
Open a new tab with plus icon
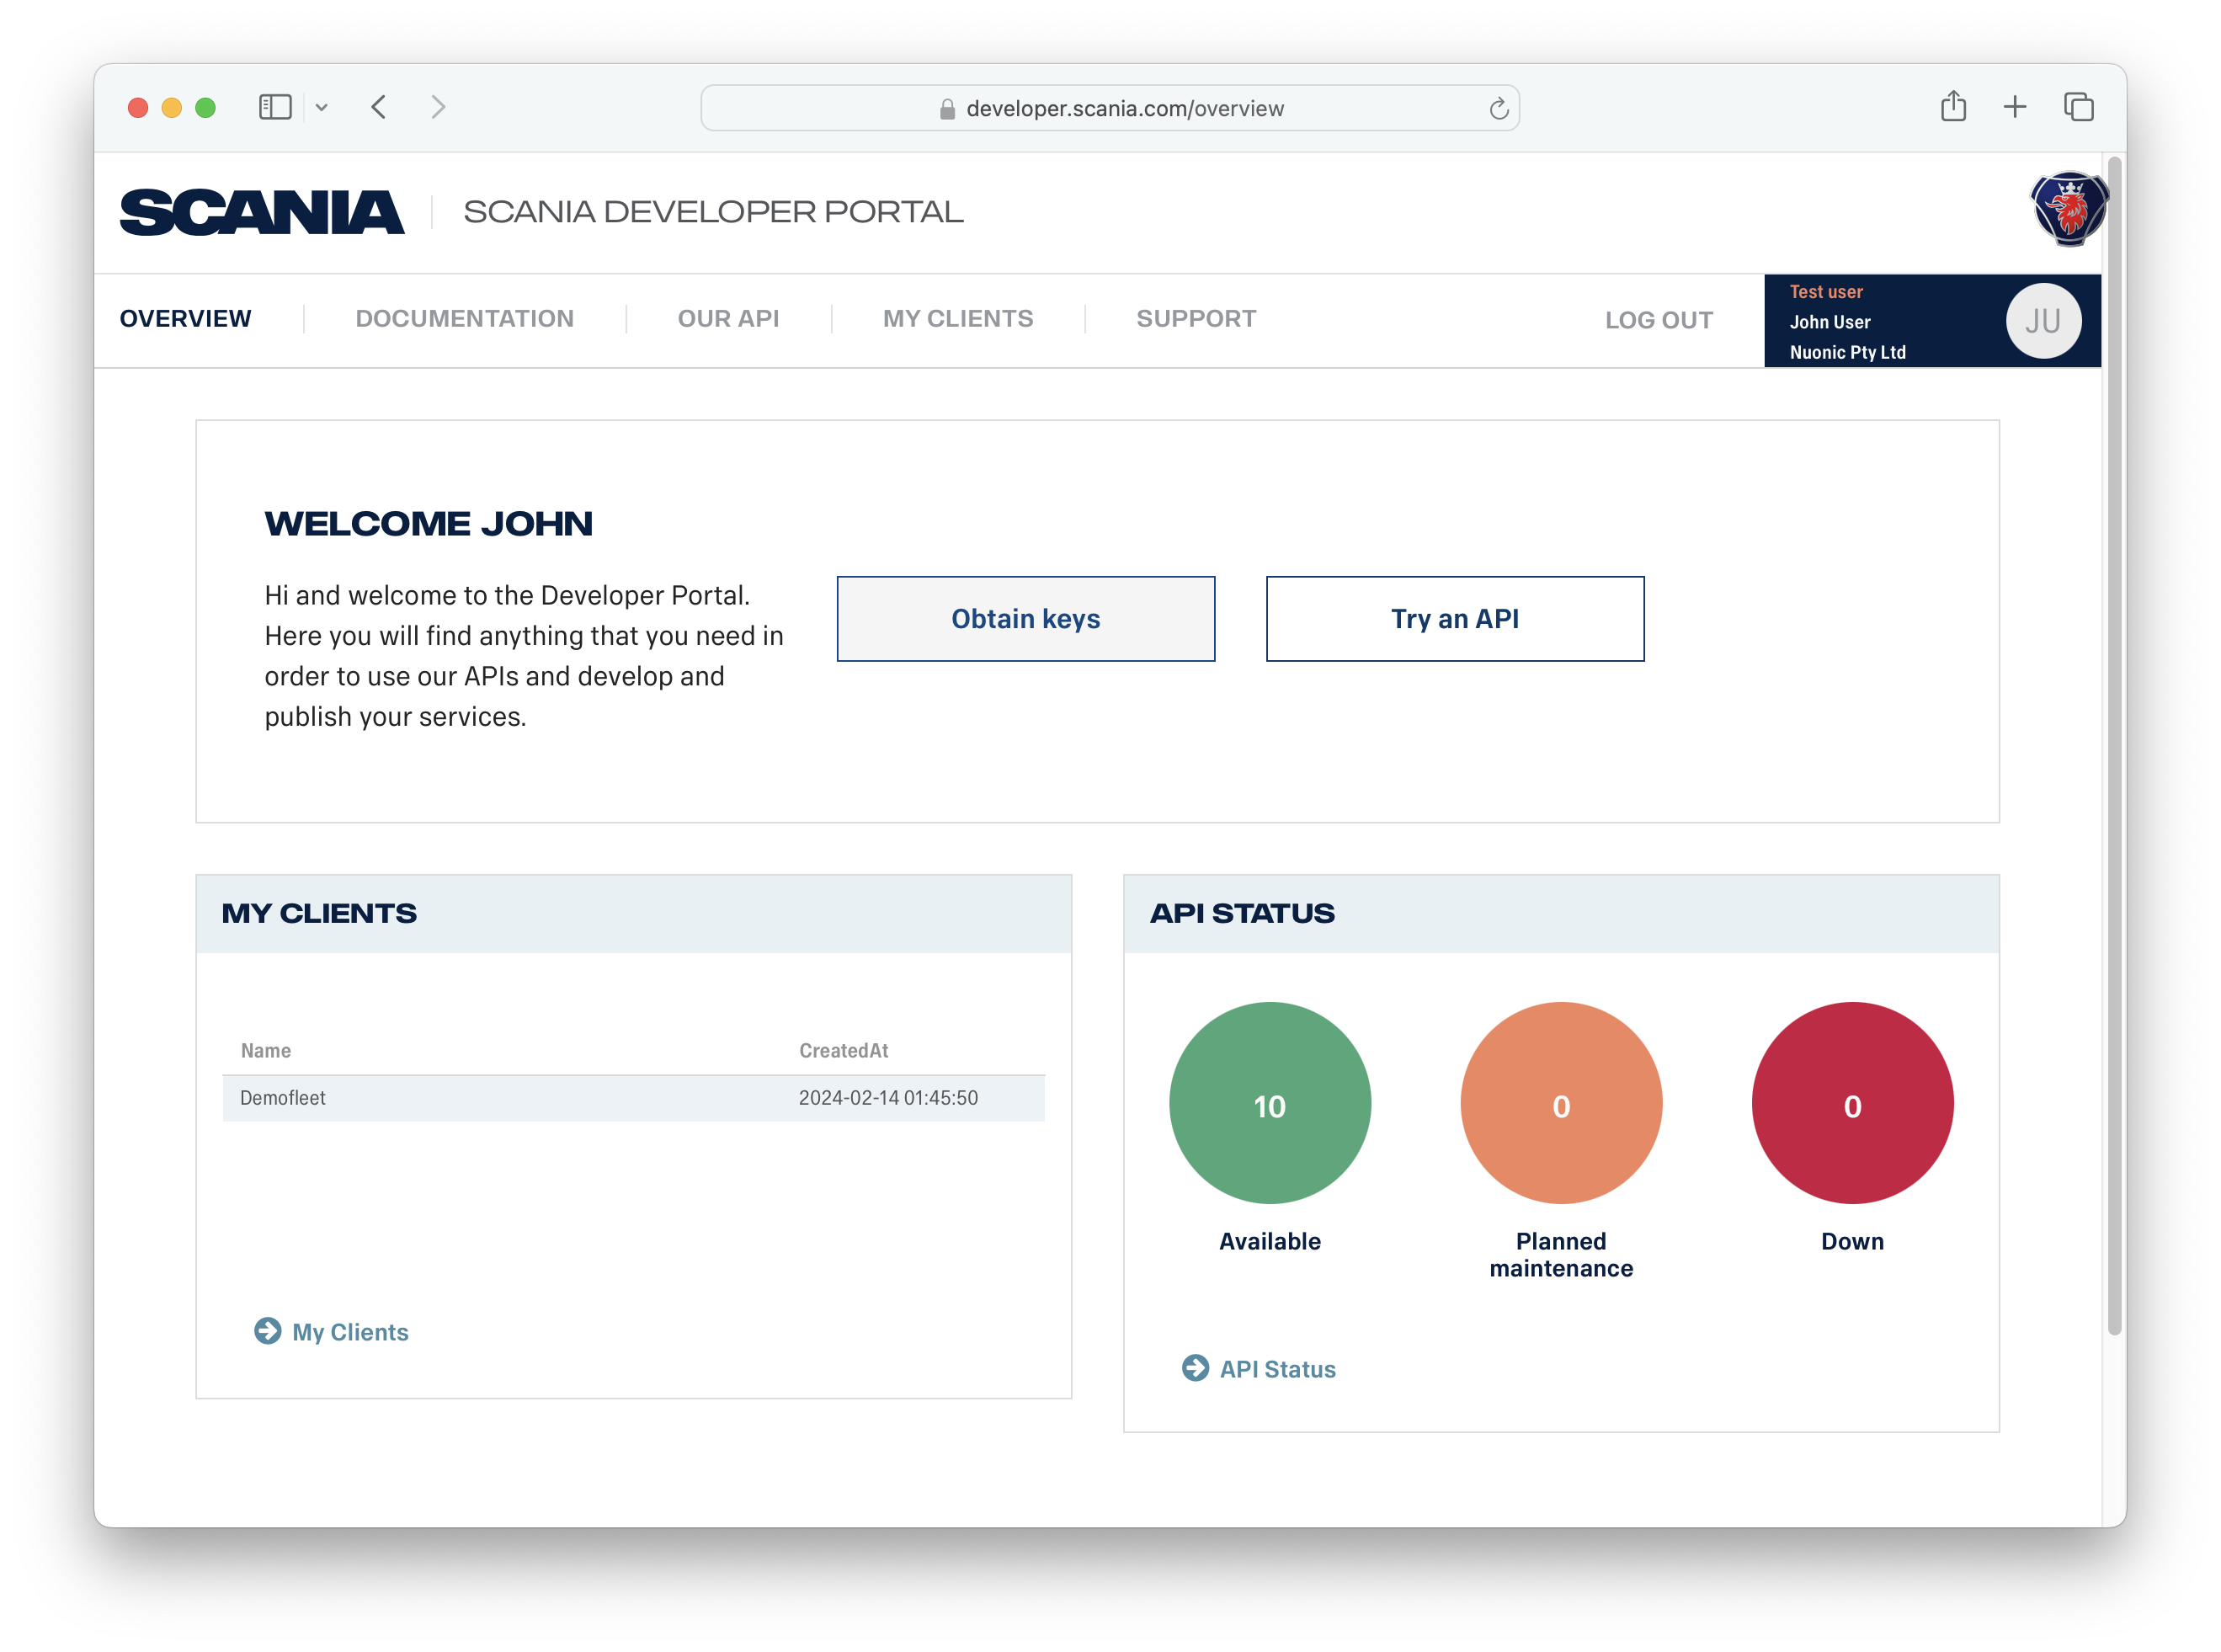[2015, 107]
